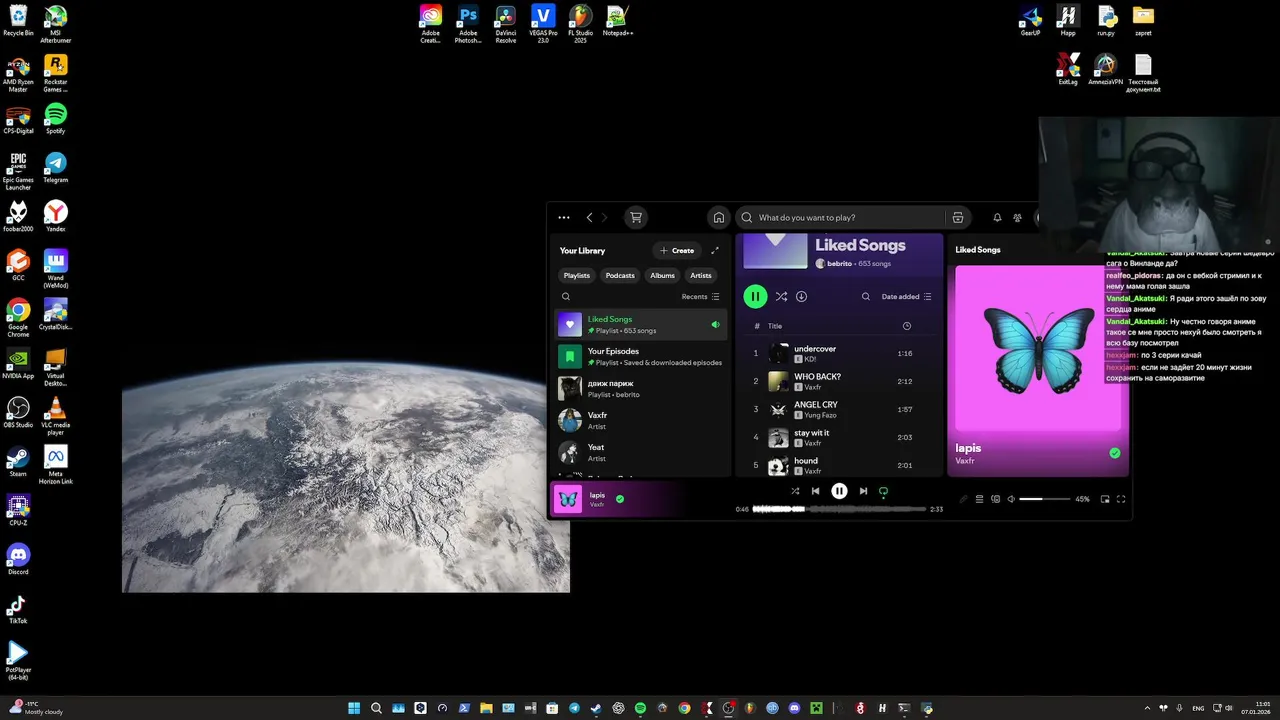Click lapis title in now-playing bar
1280x720 pixels.
[x=597, y=495]
